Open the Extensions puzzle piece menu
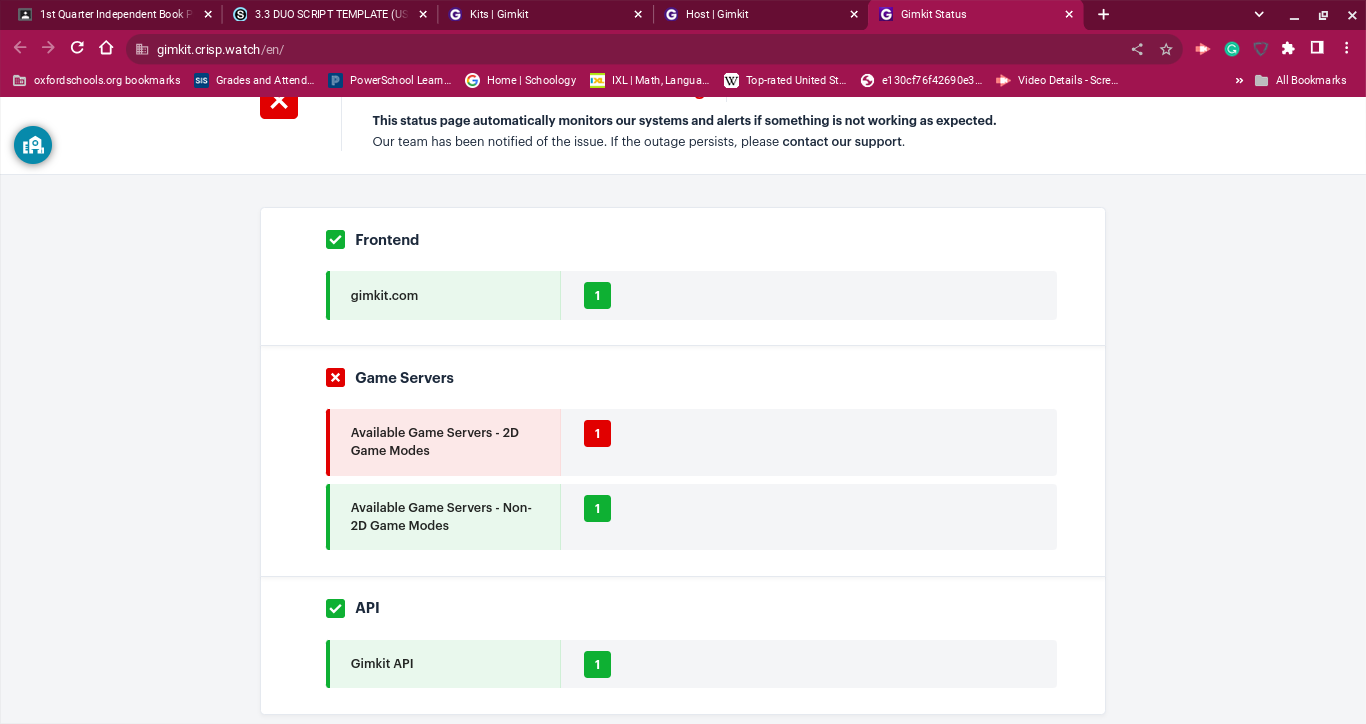 [x=1288, y=48]
